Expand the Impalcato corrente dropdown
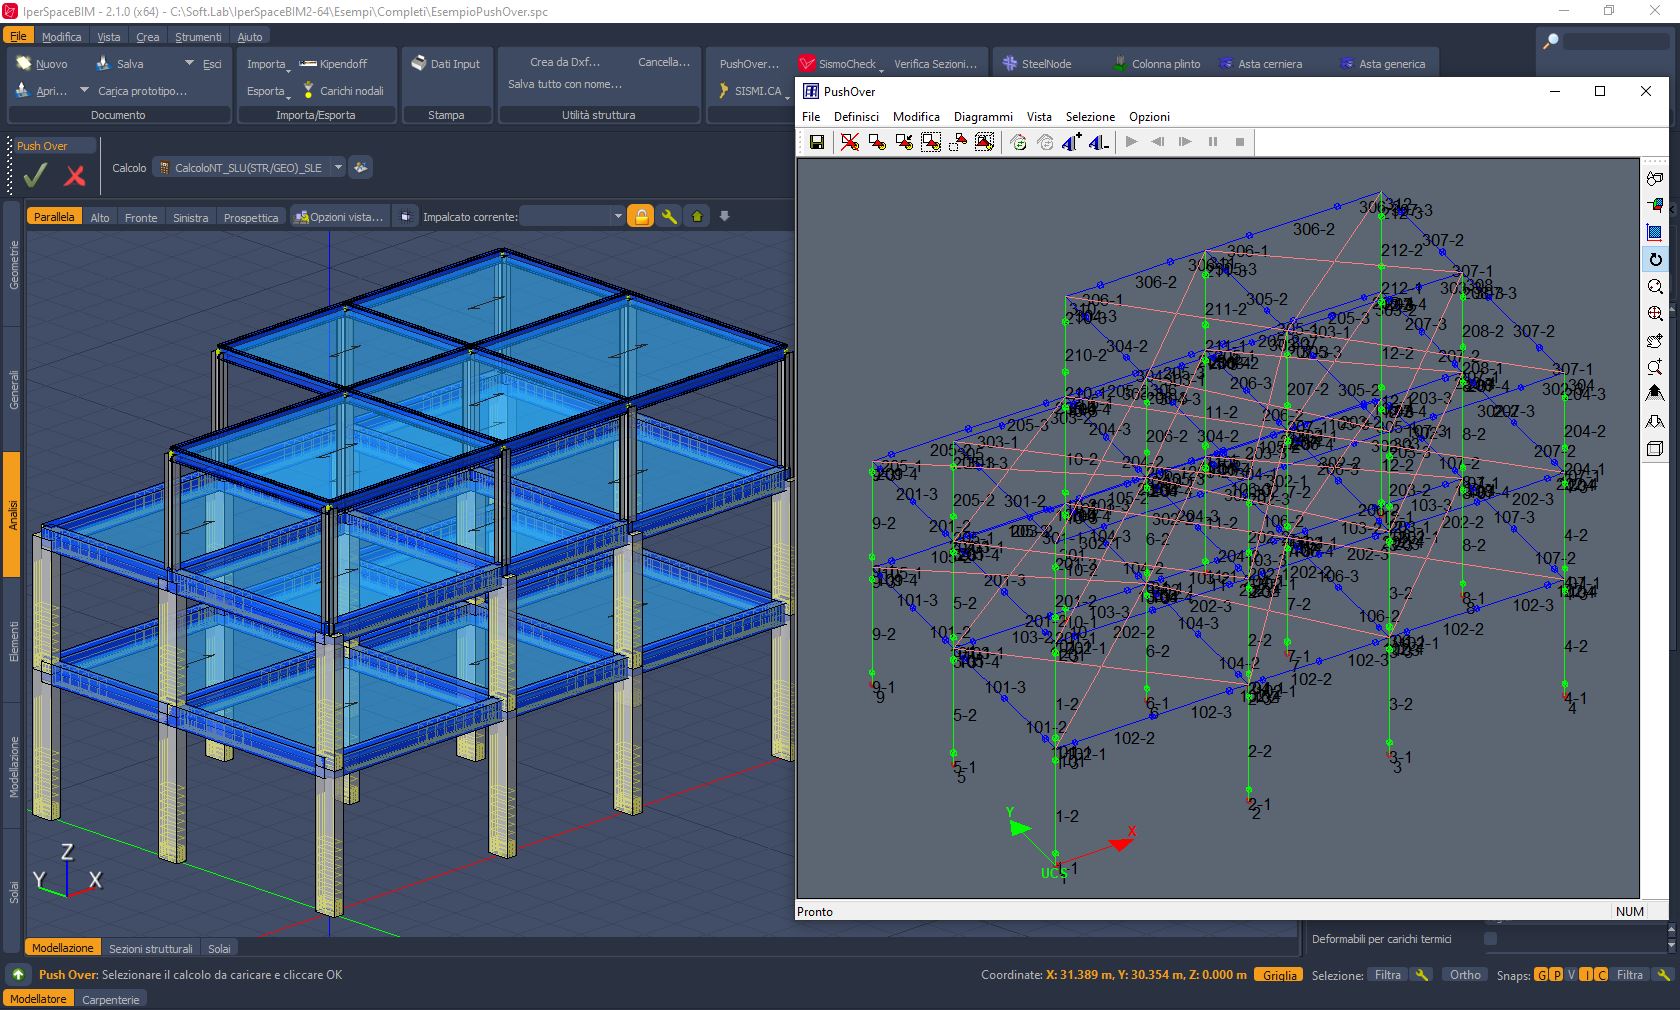The height and width of the screenshot is (1010, 1680). [x=617, y=216]
